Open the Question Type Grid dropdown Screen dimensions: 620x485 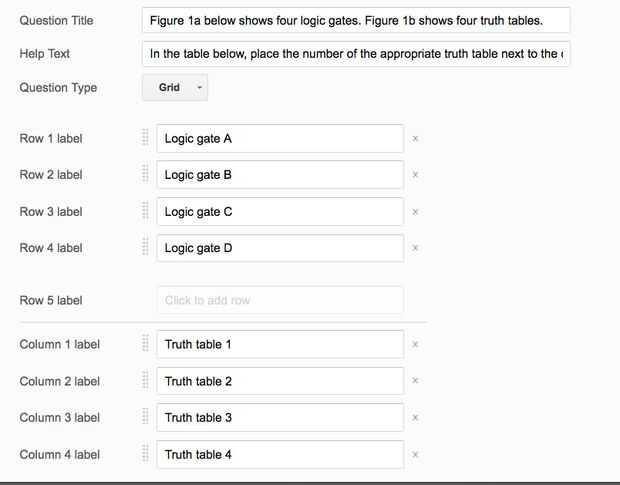point(175,88)
